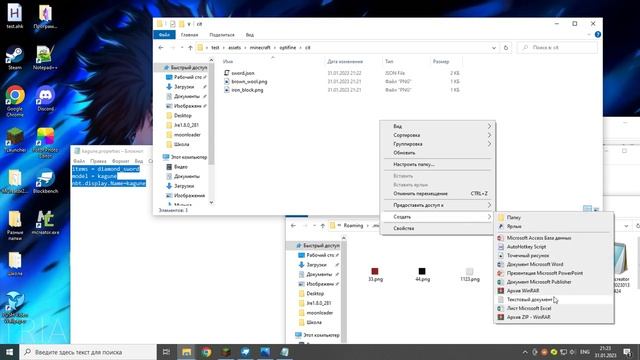This screenshot has width=640, height=360.
Task: Open address bar history dropdown in cit
Action: point(494,48)
